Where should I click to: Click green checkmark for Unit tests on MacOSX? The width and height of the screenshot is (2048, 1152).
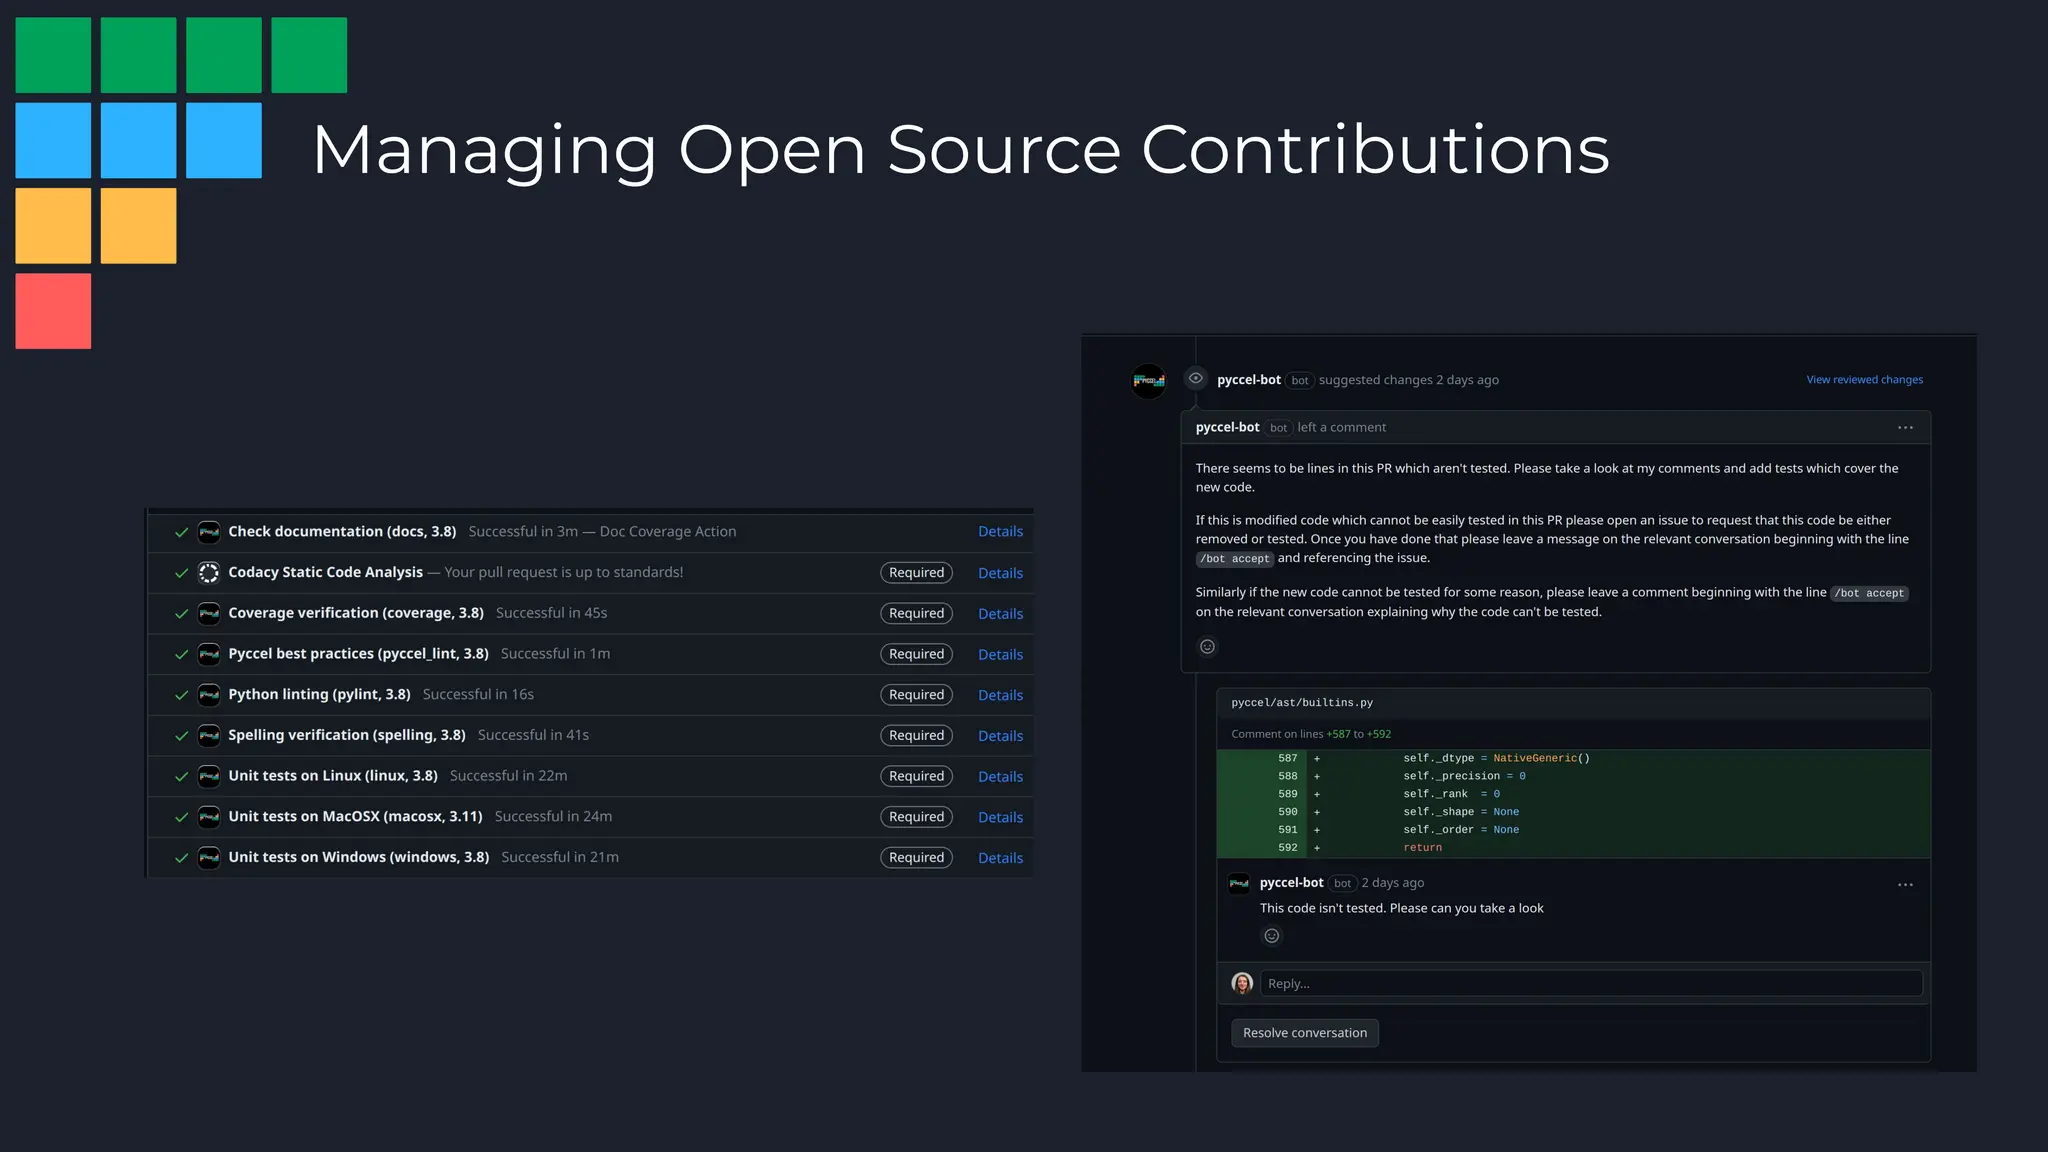[x=181, y=818]
